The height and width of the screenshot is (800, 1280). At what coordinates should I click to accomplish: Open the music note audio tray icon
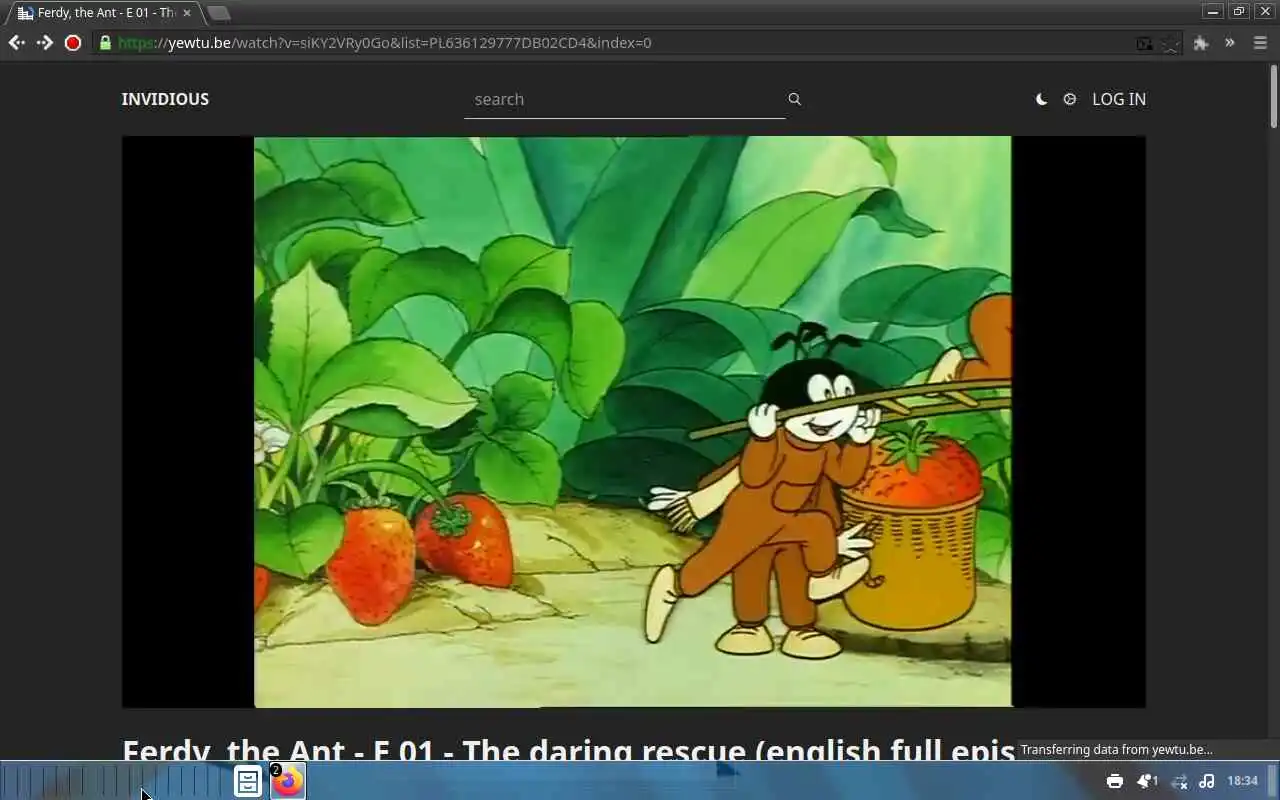click(x=1206, y=781)
